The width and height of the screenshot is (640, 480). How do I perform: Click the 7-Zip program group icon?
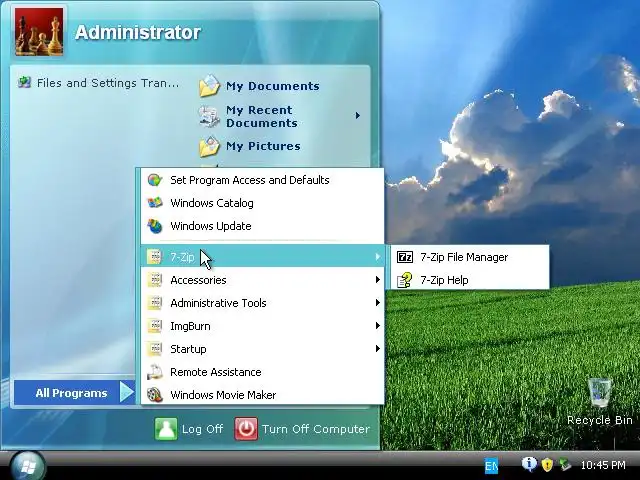pos(155,257)
